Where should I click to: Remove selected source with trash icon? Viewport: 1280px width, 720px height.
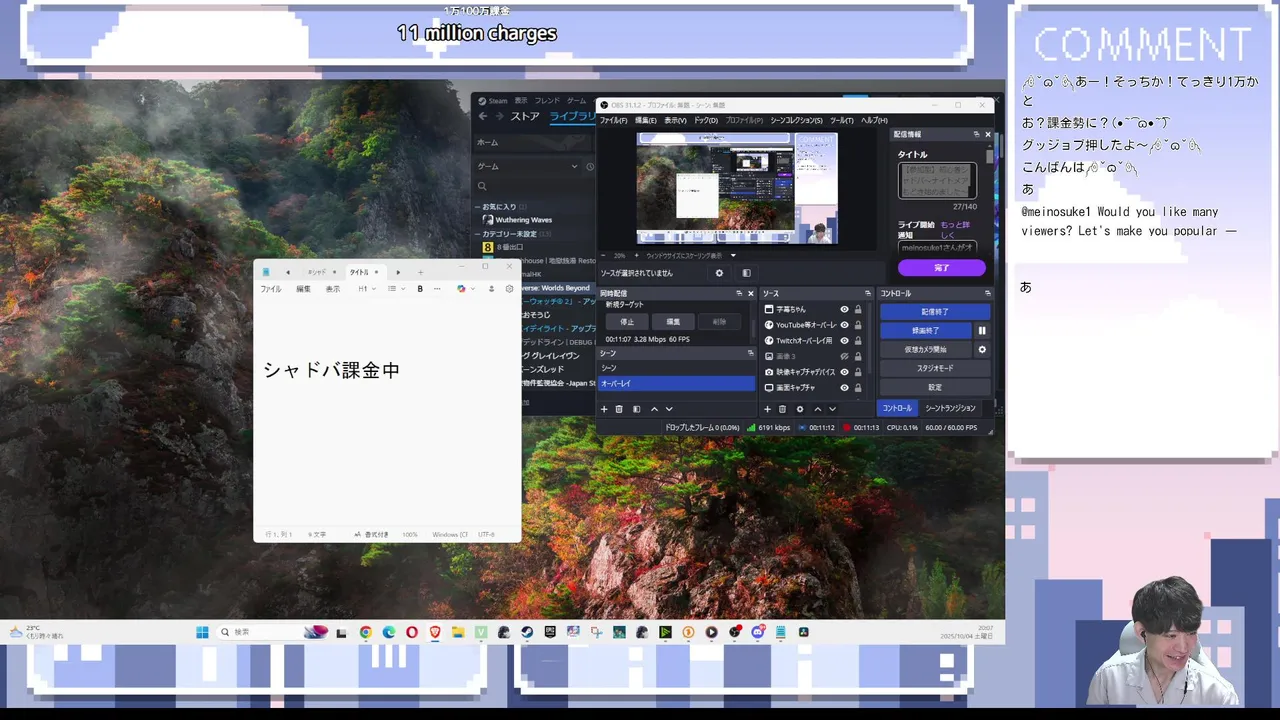click(782, 409)
